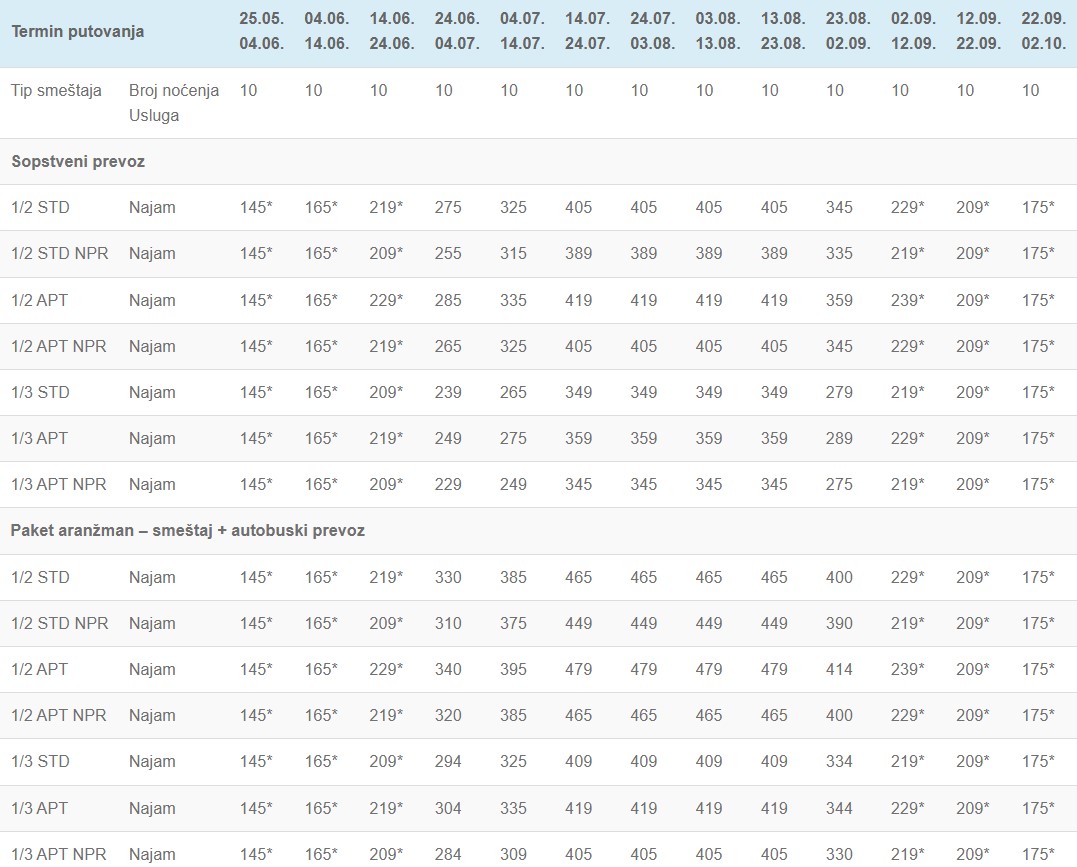
Task: Select the price cell showing 375
Action: (x=513, y=623)
